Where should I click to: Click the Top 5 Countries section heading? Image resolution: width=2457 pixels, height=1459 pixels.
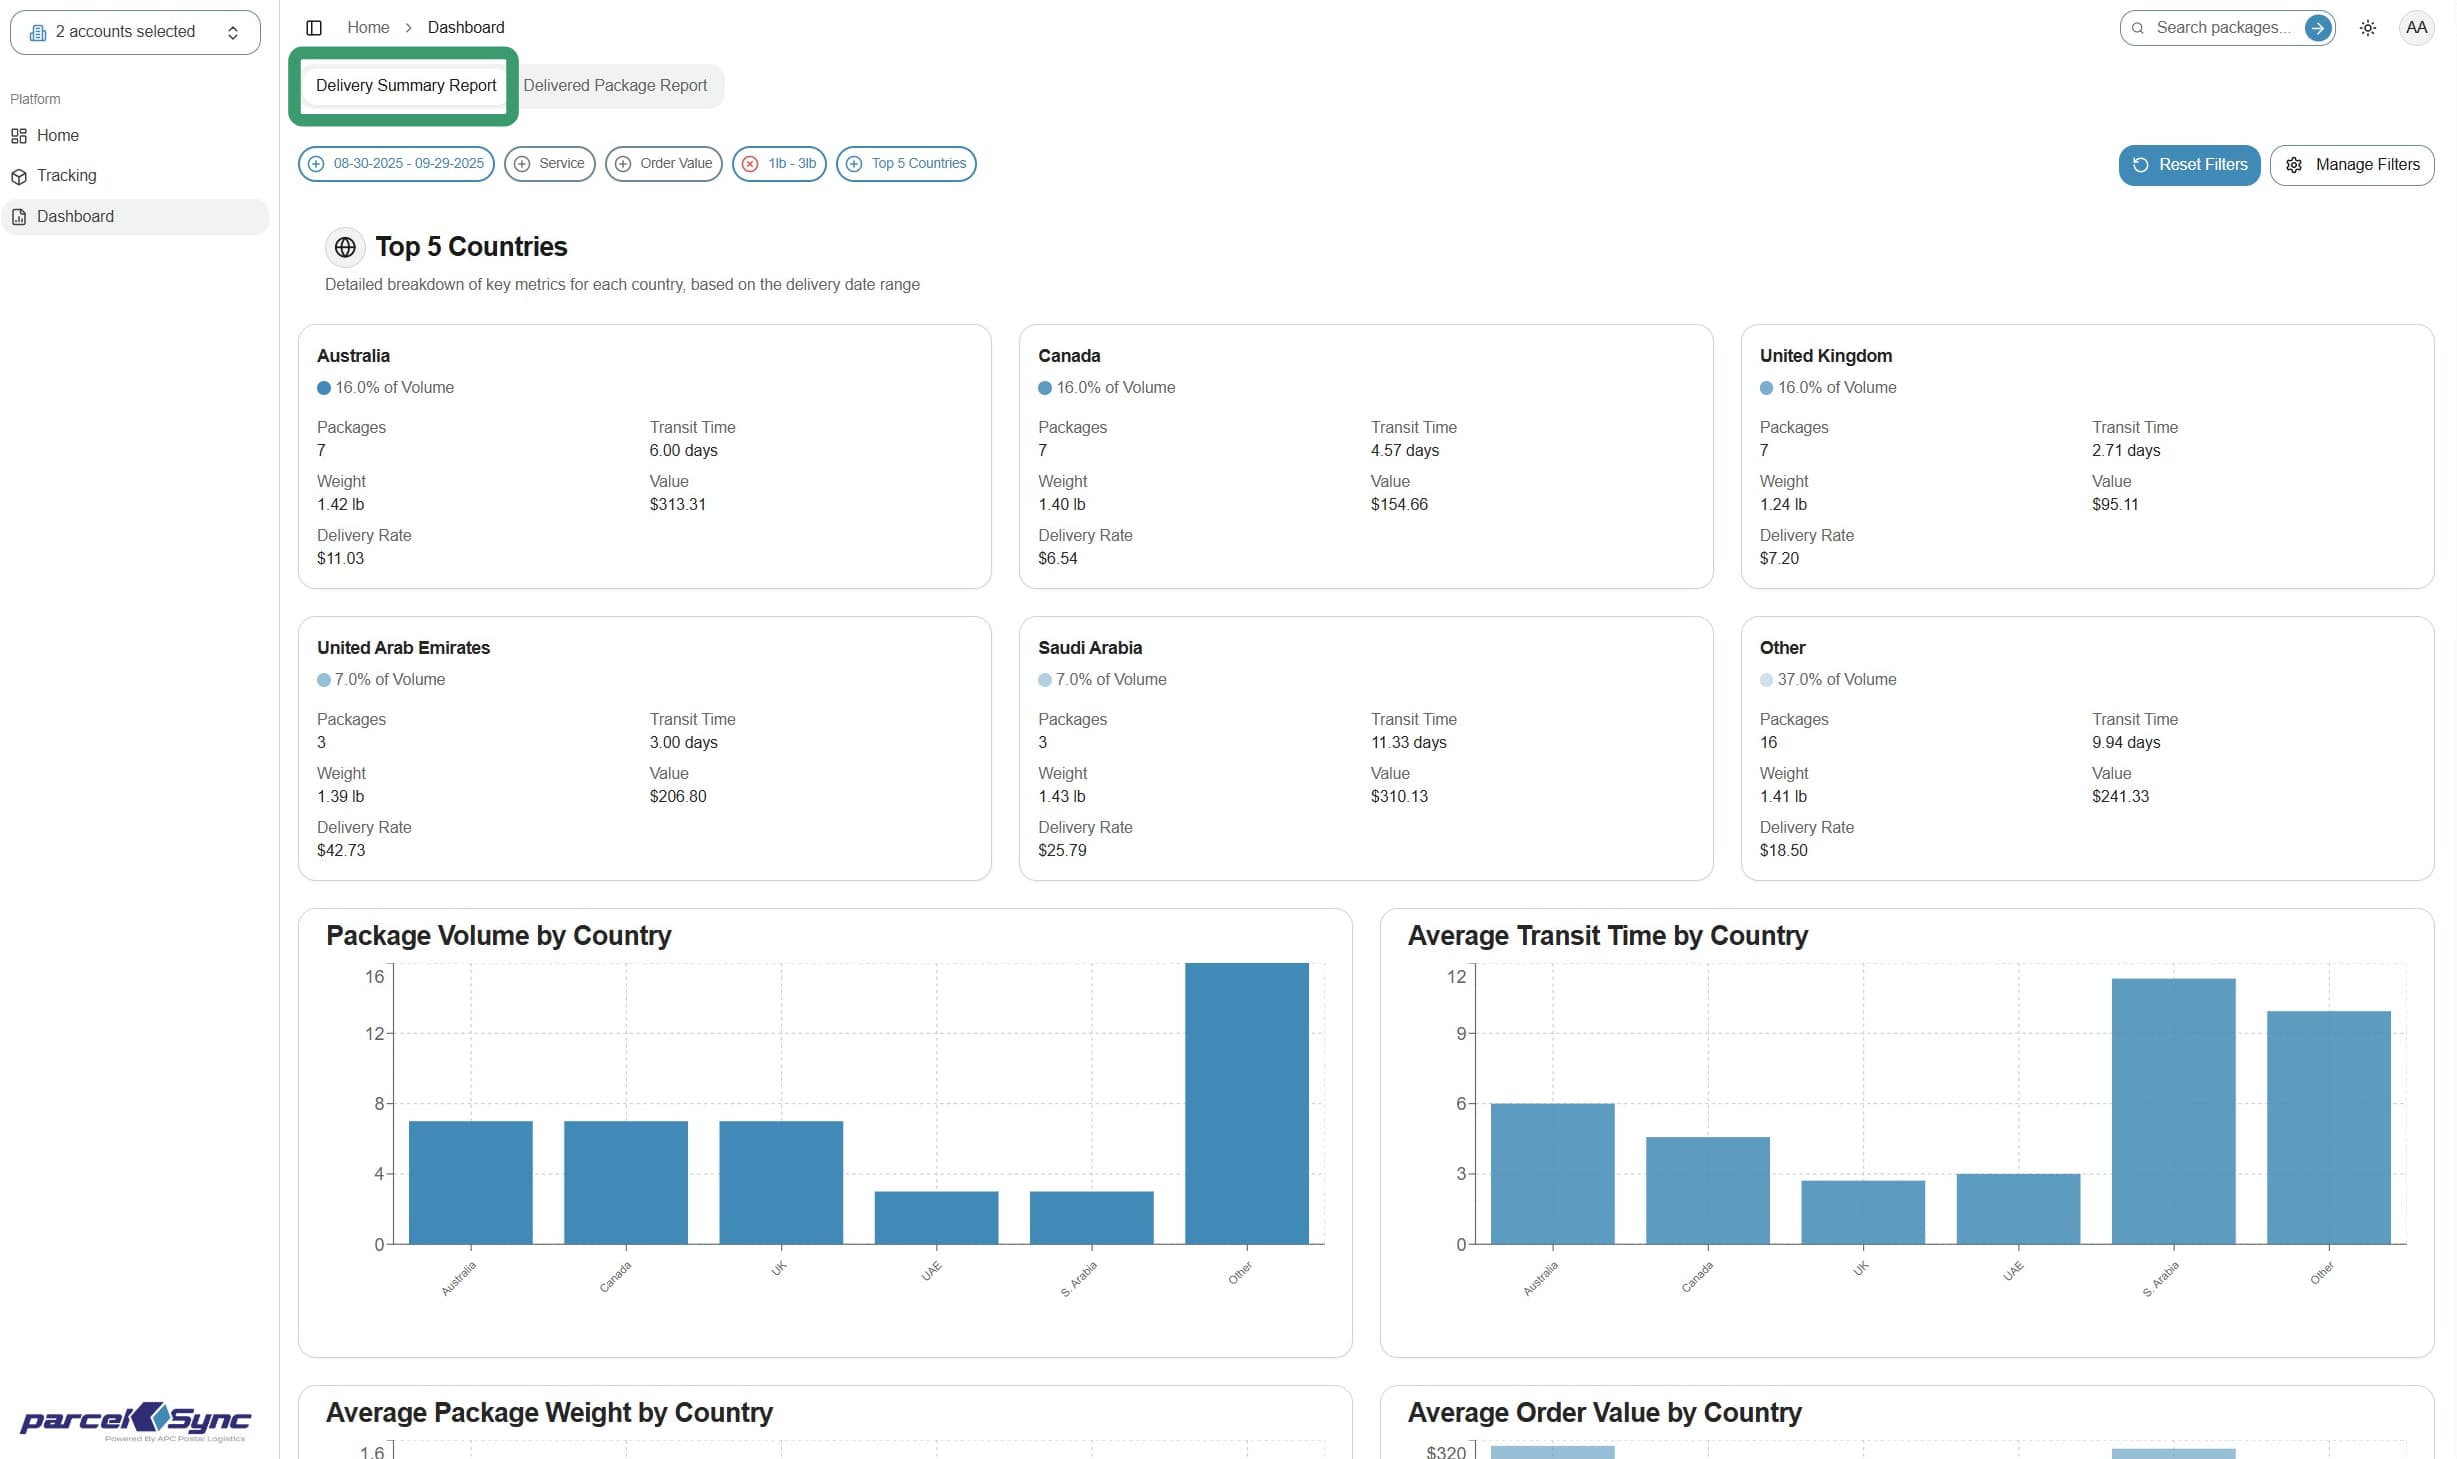471,247
